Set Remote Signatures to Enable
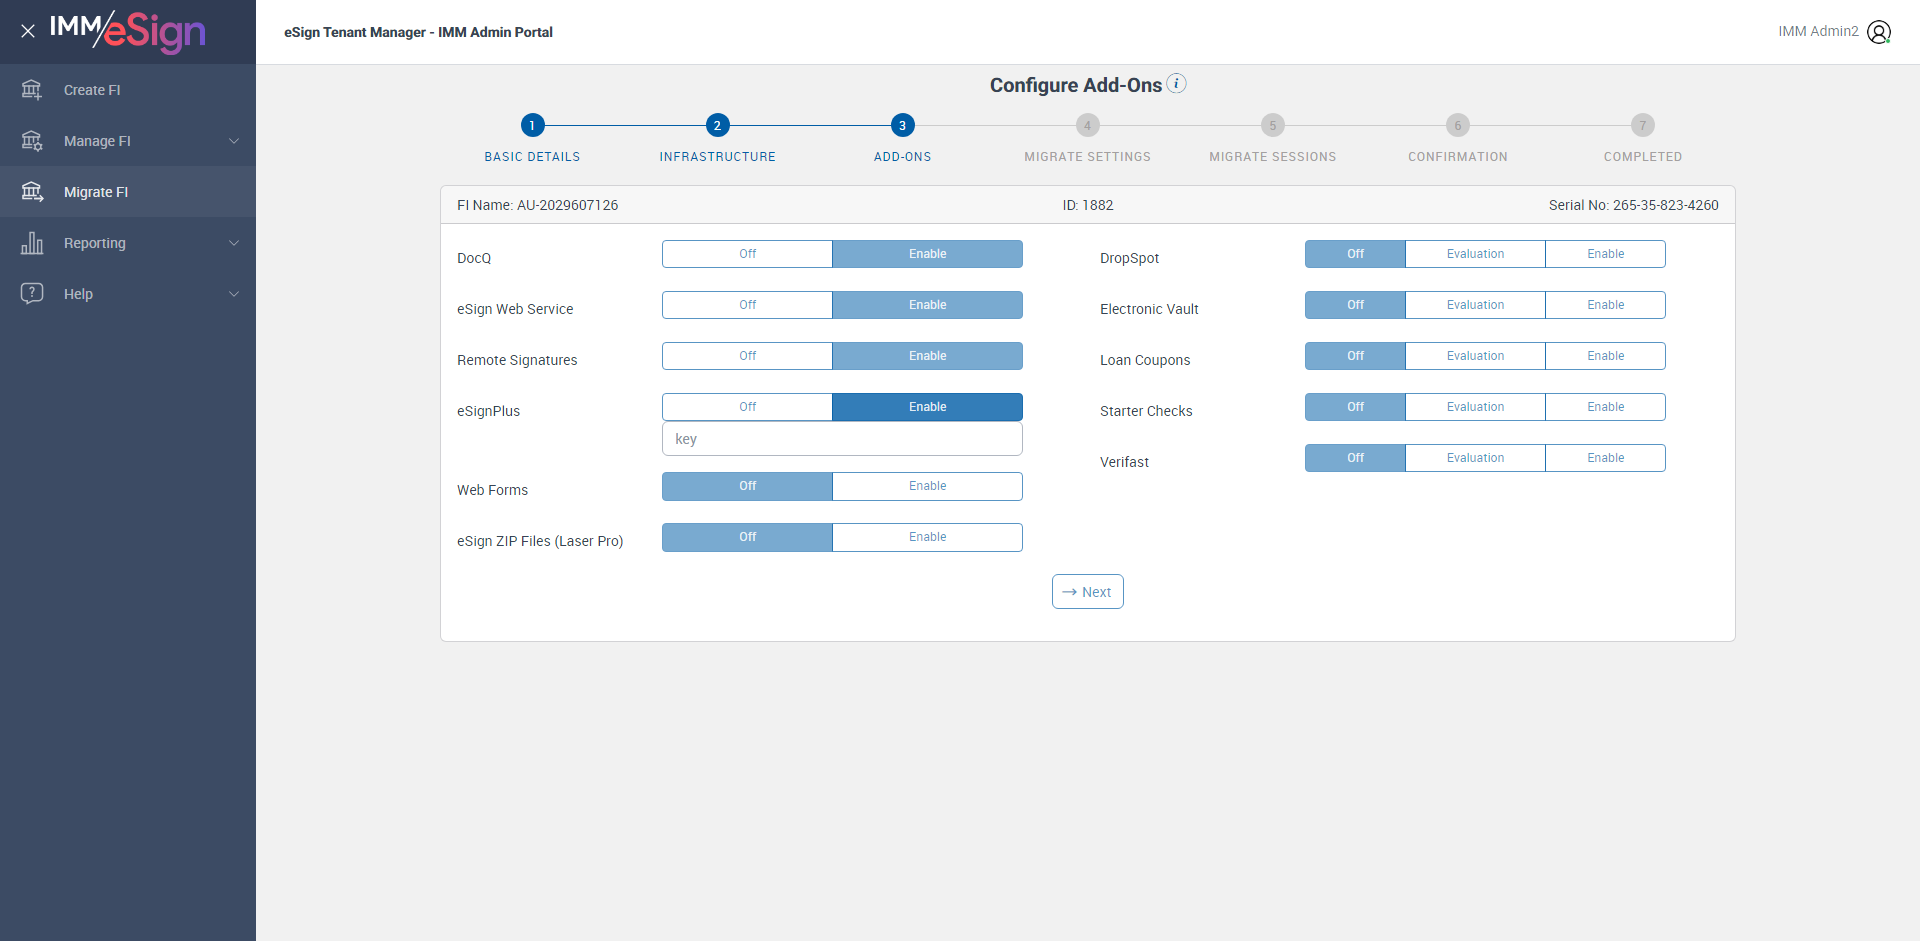The width and height of the screenshot is (1920, 941). pyautogui.click(x=927, y=356)
